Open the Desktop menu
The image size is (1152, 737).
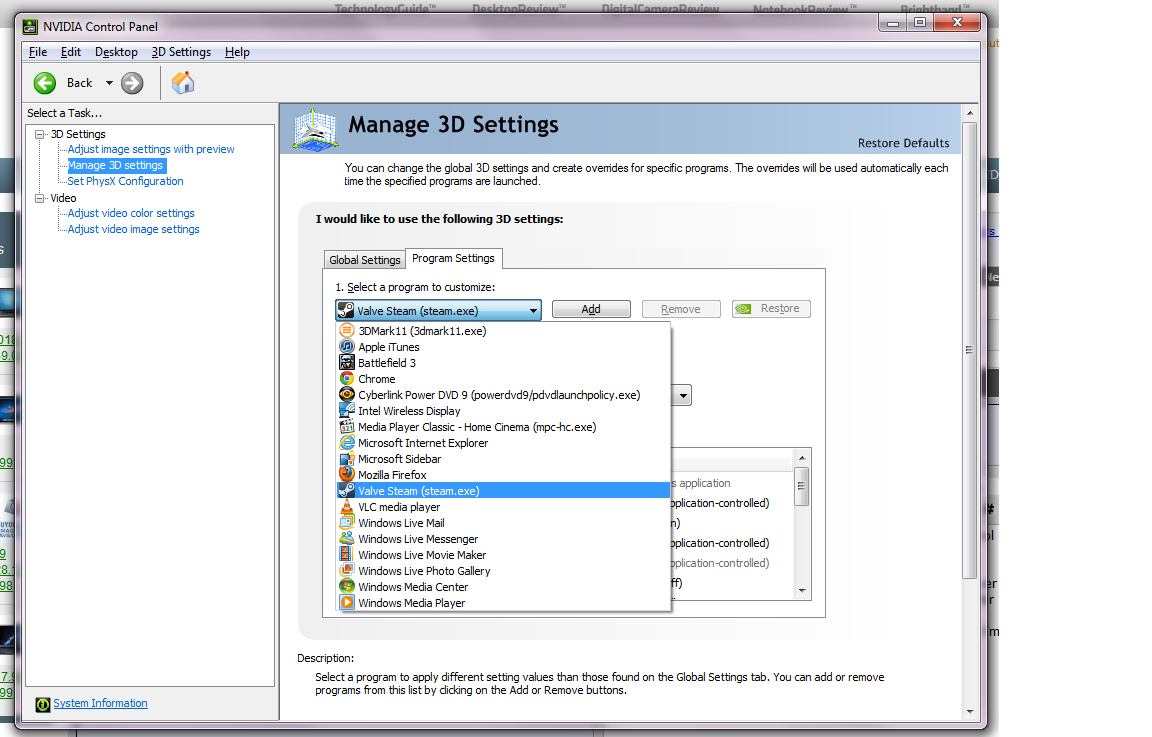coord(116,52)
